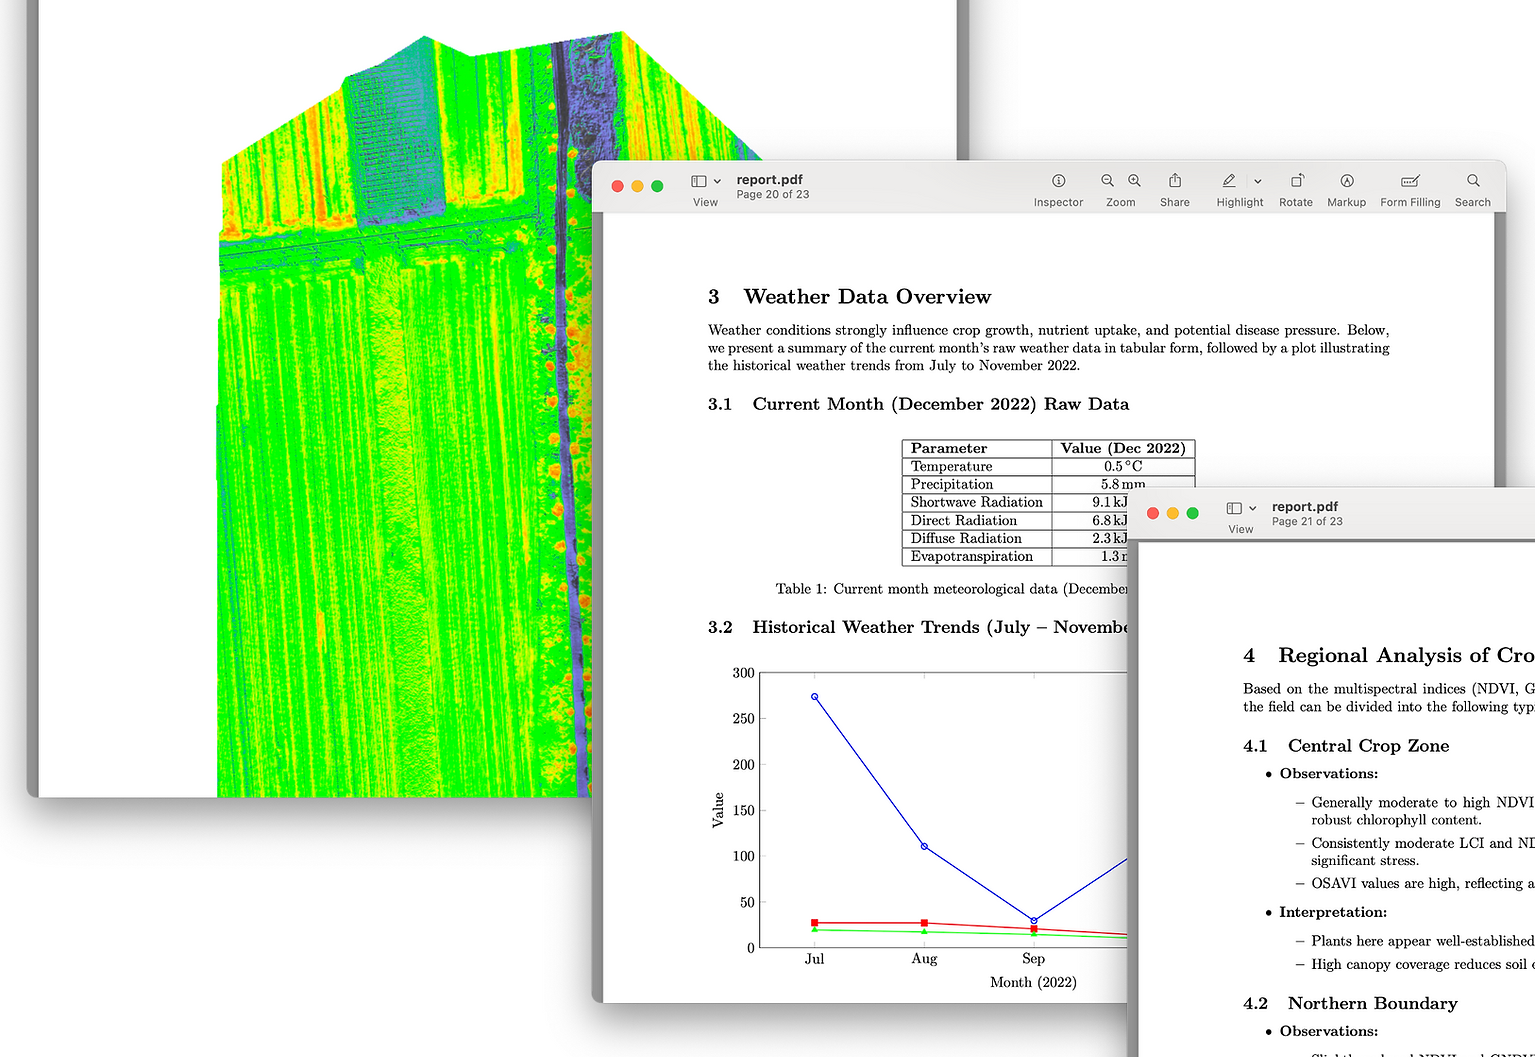Open the Inspector panel
The width and height of the screenshot is (1535, 1057).
1057,181
